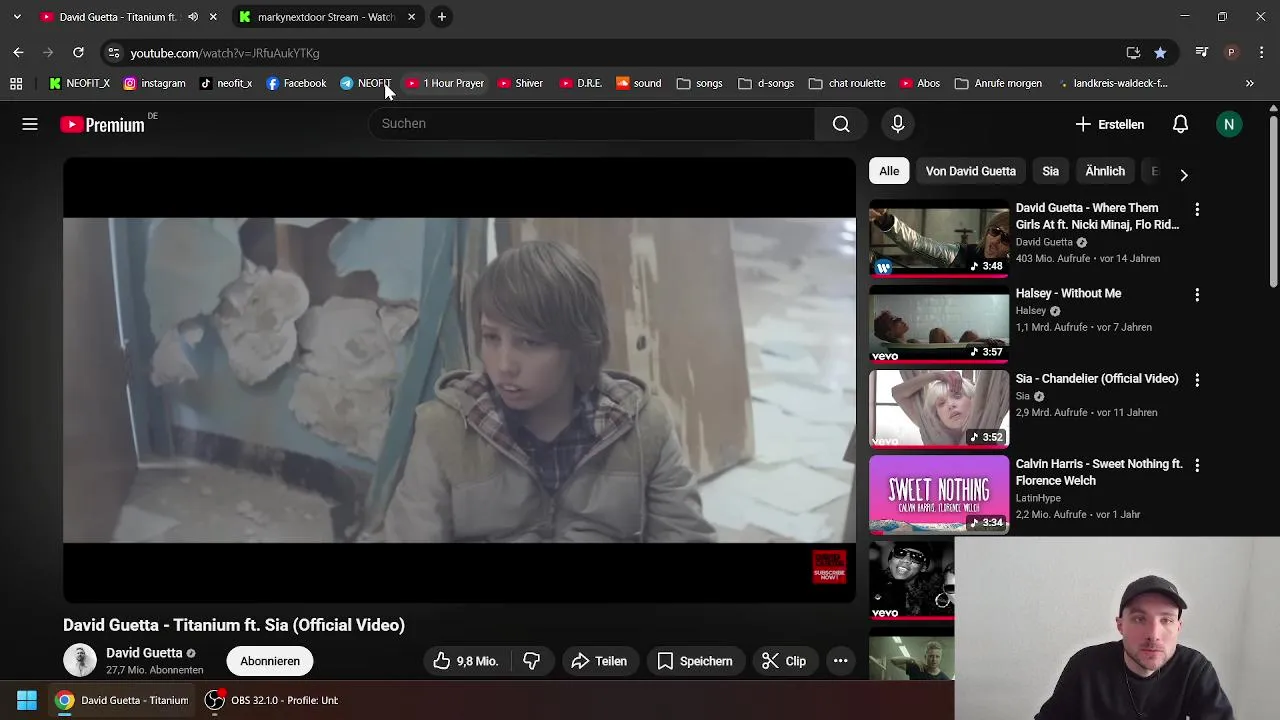The height and width of the screenshot is (720, 1280).
Task: Reload the page with refresh icon
Action: pyautogui.click(x=78, y=52)
